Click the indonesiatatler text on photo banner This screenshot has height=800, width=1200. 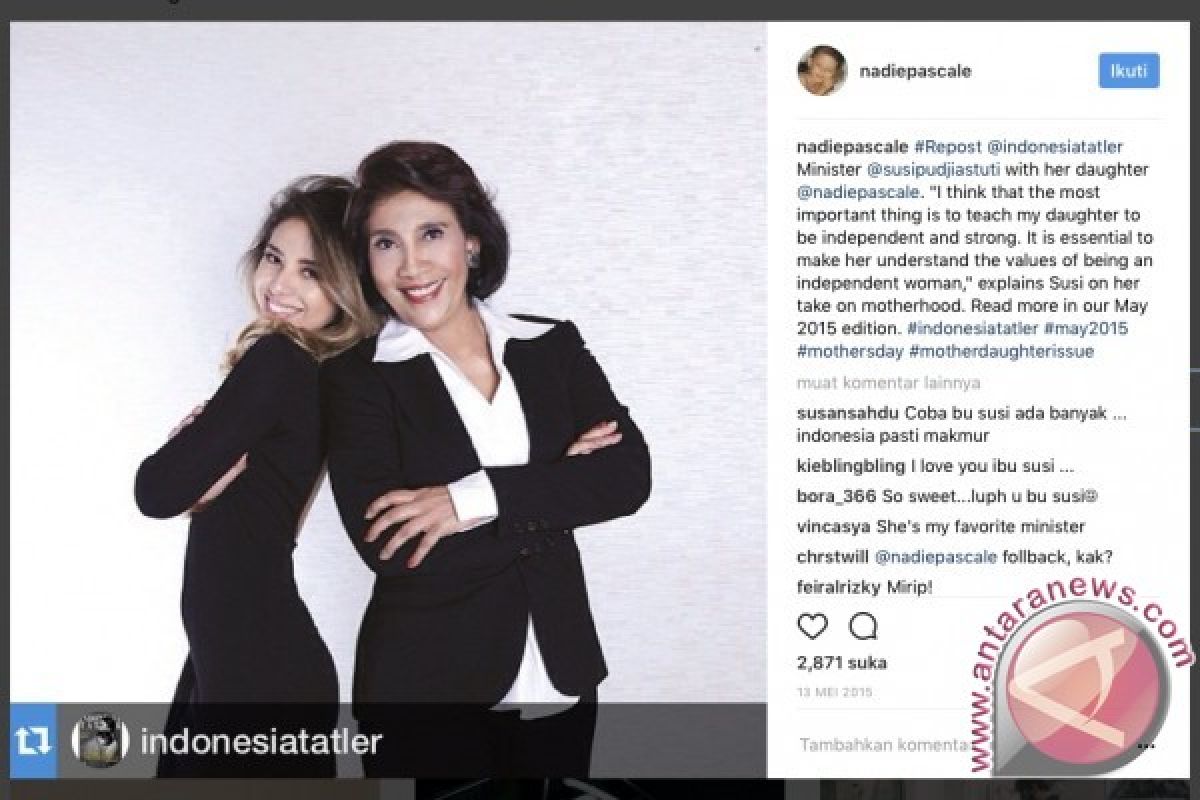tap(262, 742)
